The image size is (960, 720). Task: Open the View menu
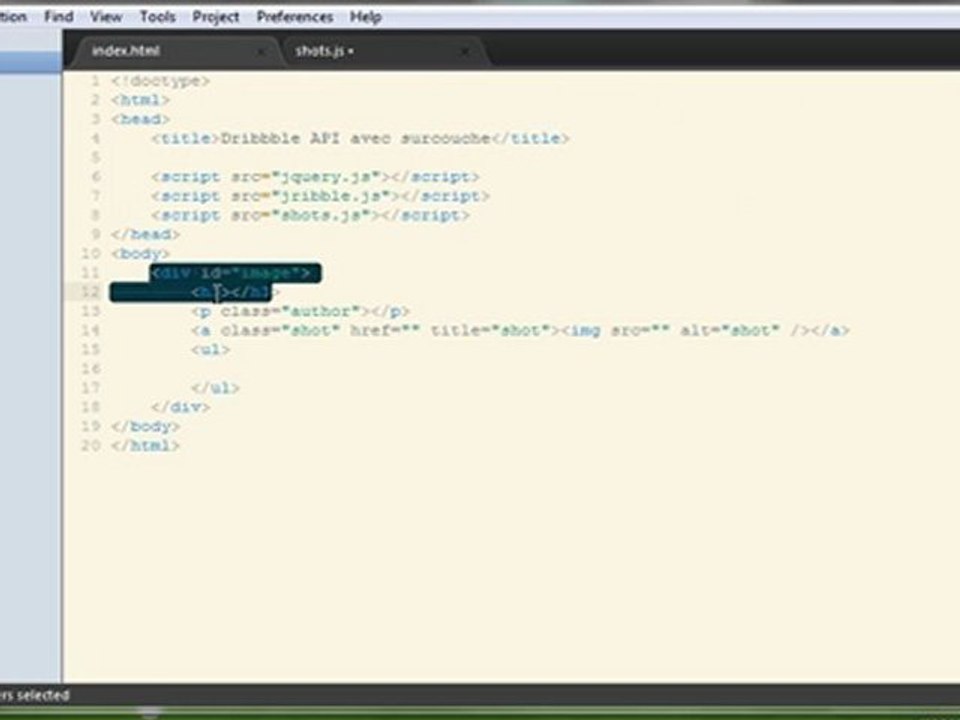click(106, 17)
